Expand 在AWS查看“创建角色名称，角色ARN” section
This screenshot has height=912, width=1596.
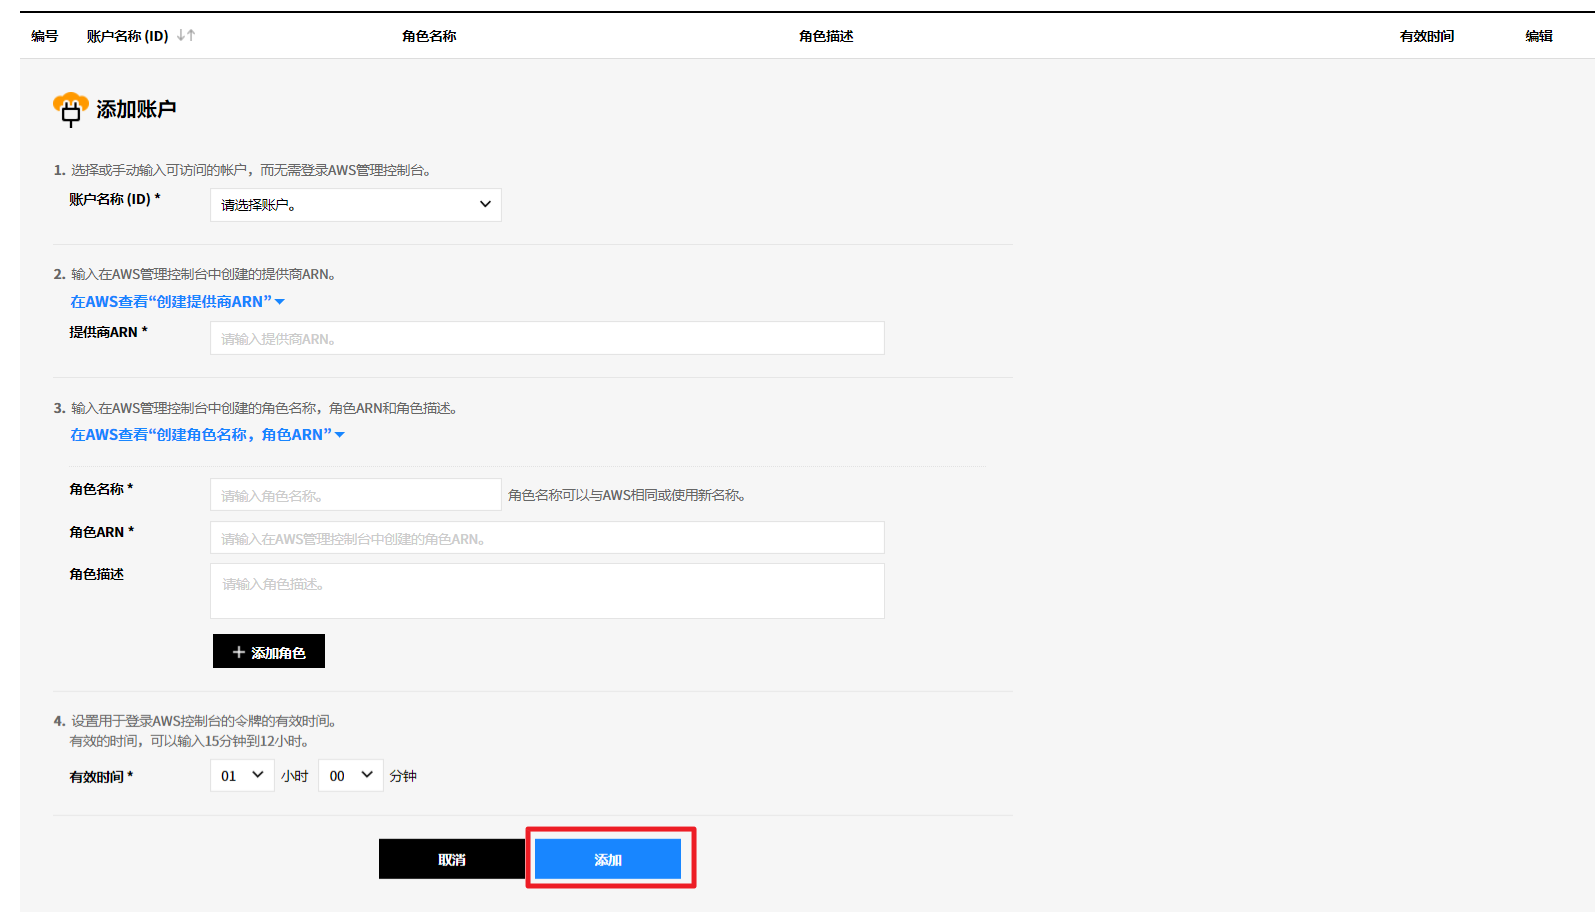point(207,434)
